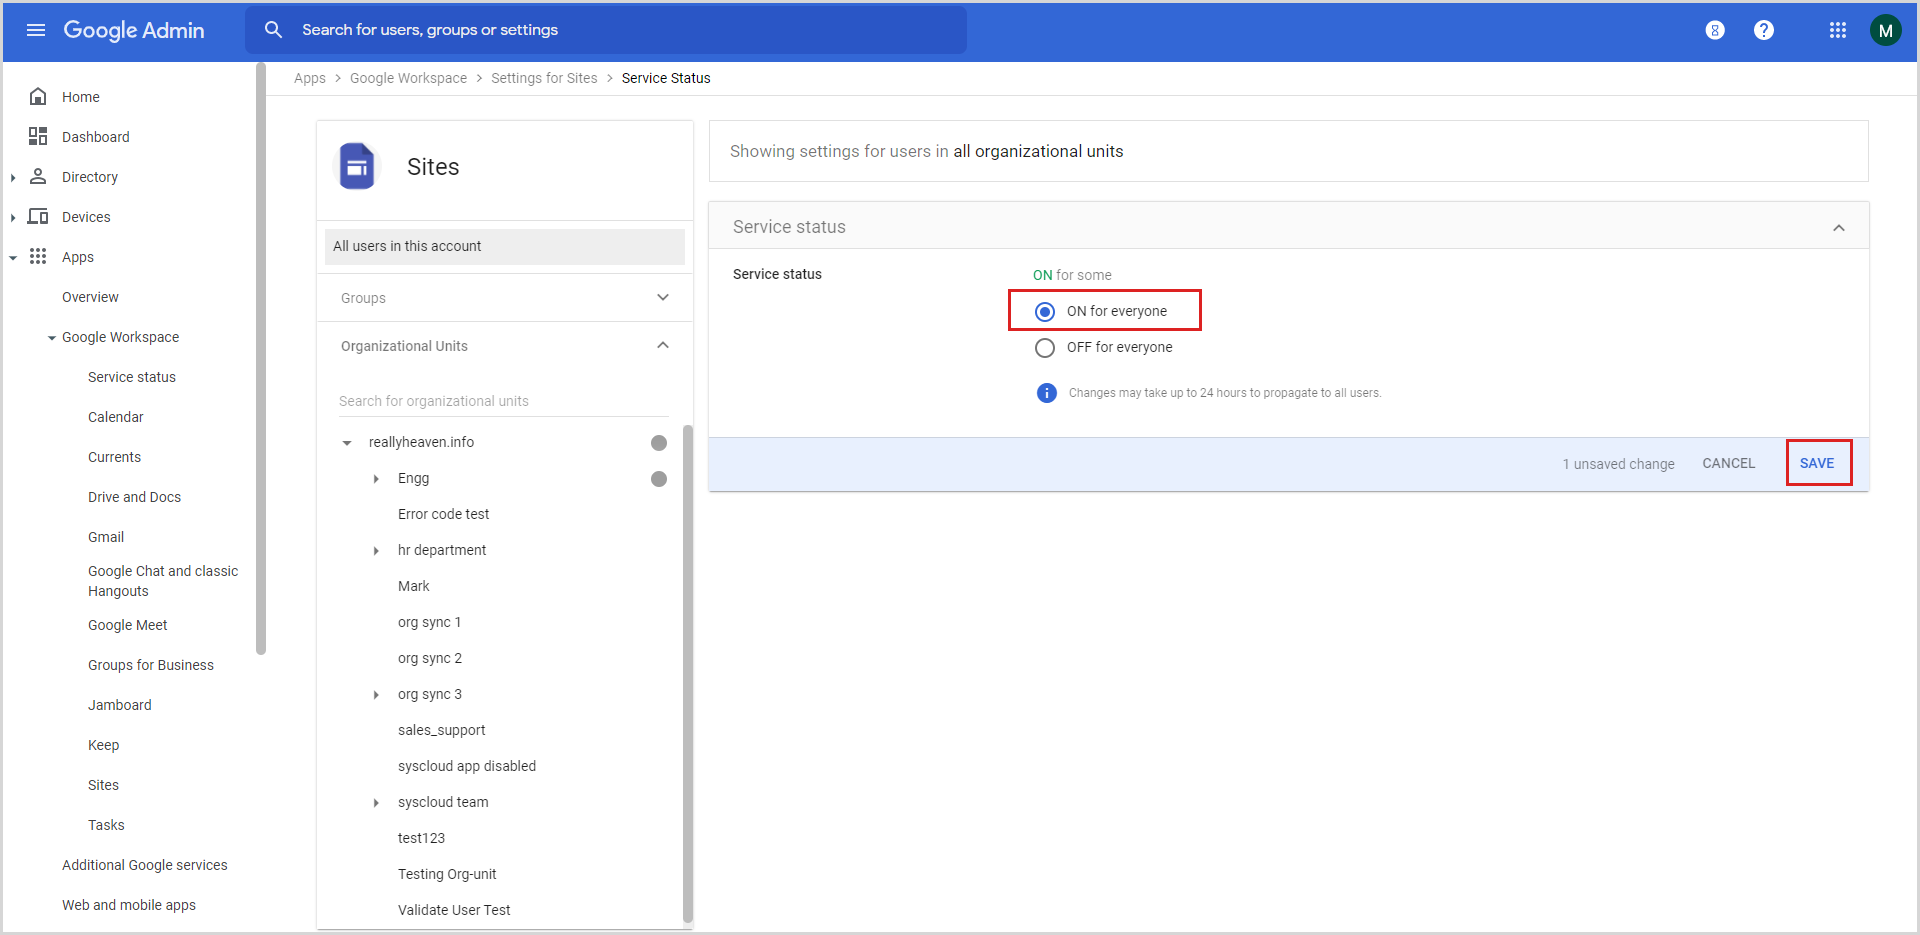The width and height of the screenshot is (1920, 935).
Task: Select the Mark organizational unit
Action: point(414,586)
